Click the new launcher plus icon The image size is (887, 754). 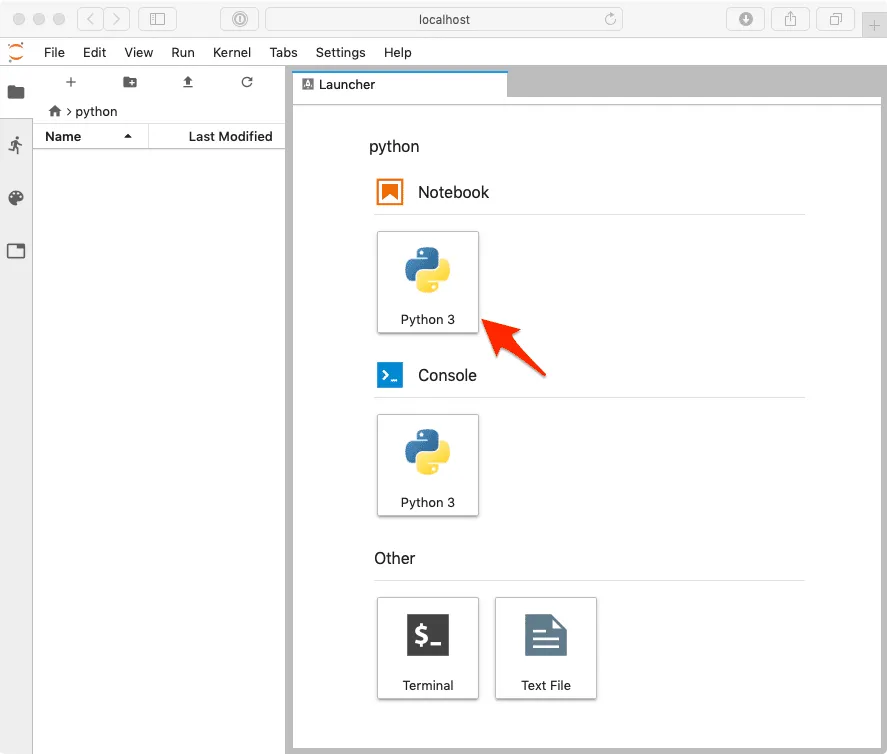(x=71, y=82)
